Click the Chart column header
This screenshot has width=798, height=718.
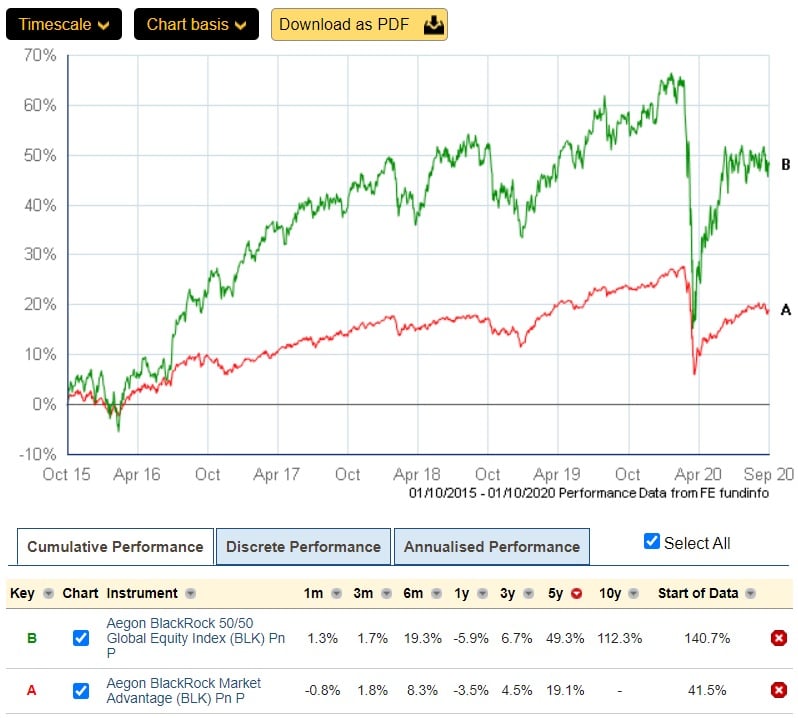coord(80,593)
